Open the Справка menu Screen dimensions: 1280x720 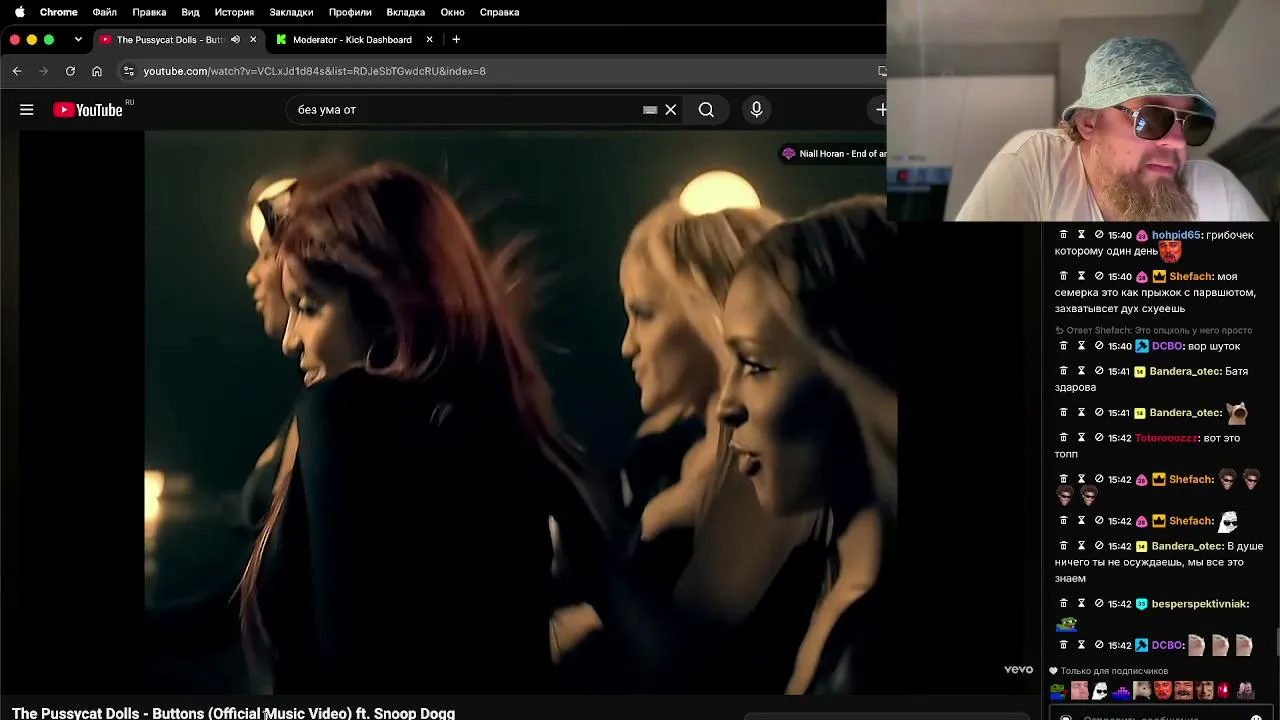499,12
